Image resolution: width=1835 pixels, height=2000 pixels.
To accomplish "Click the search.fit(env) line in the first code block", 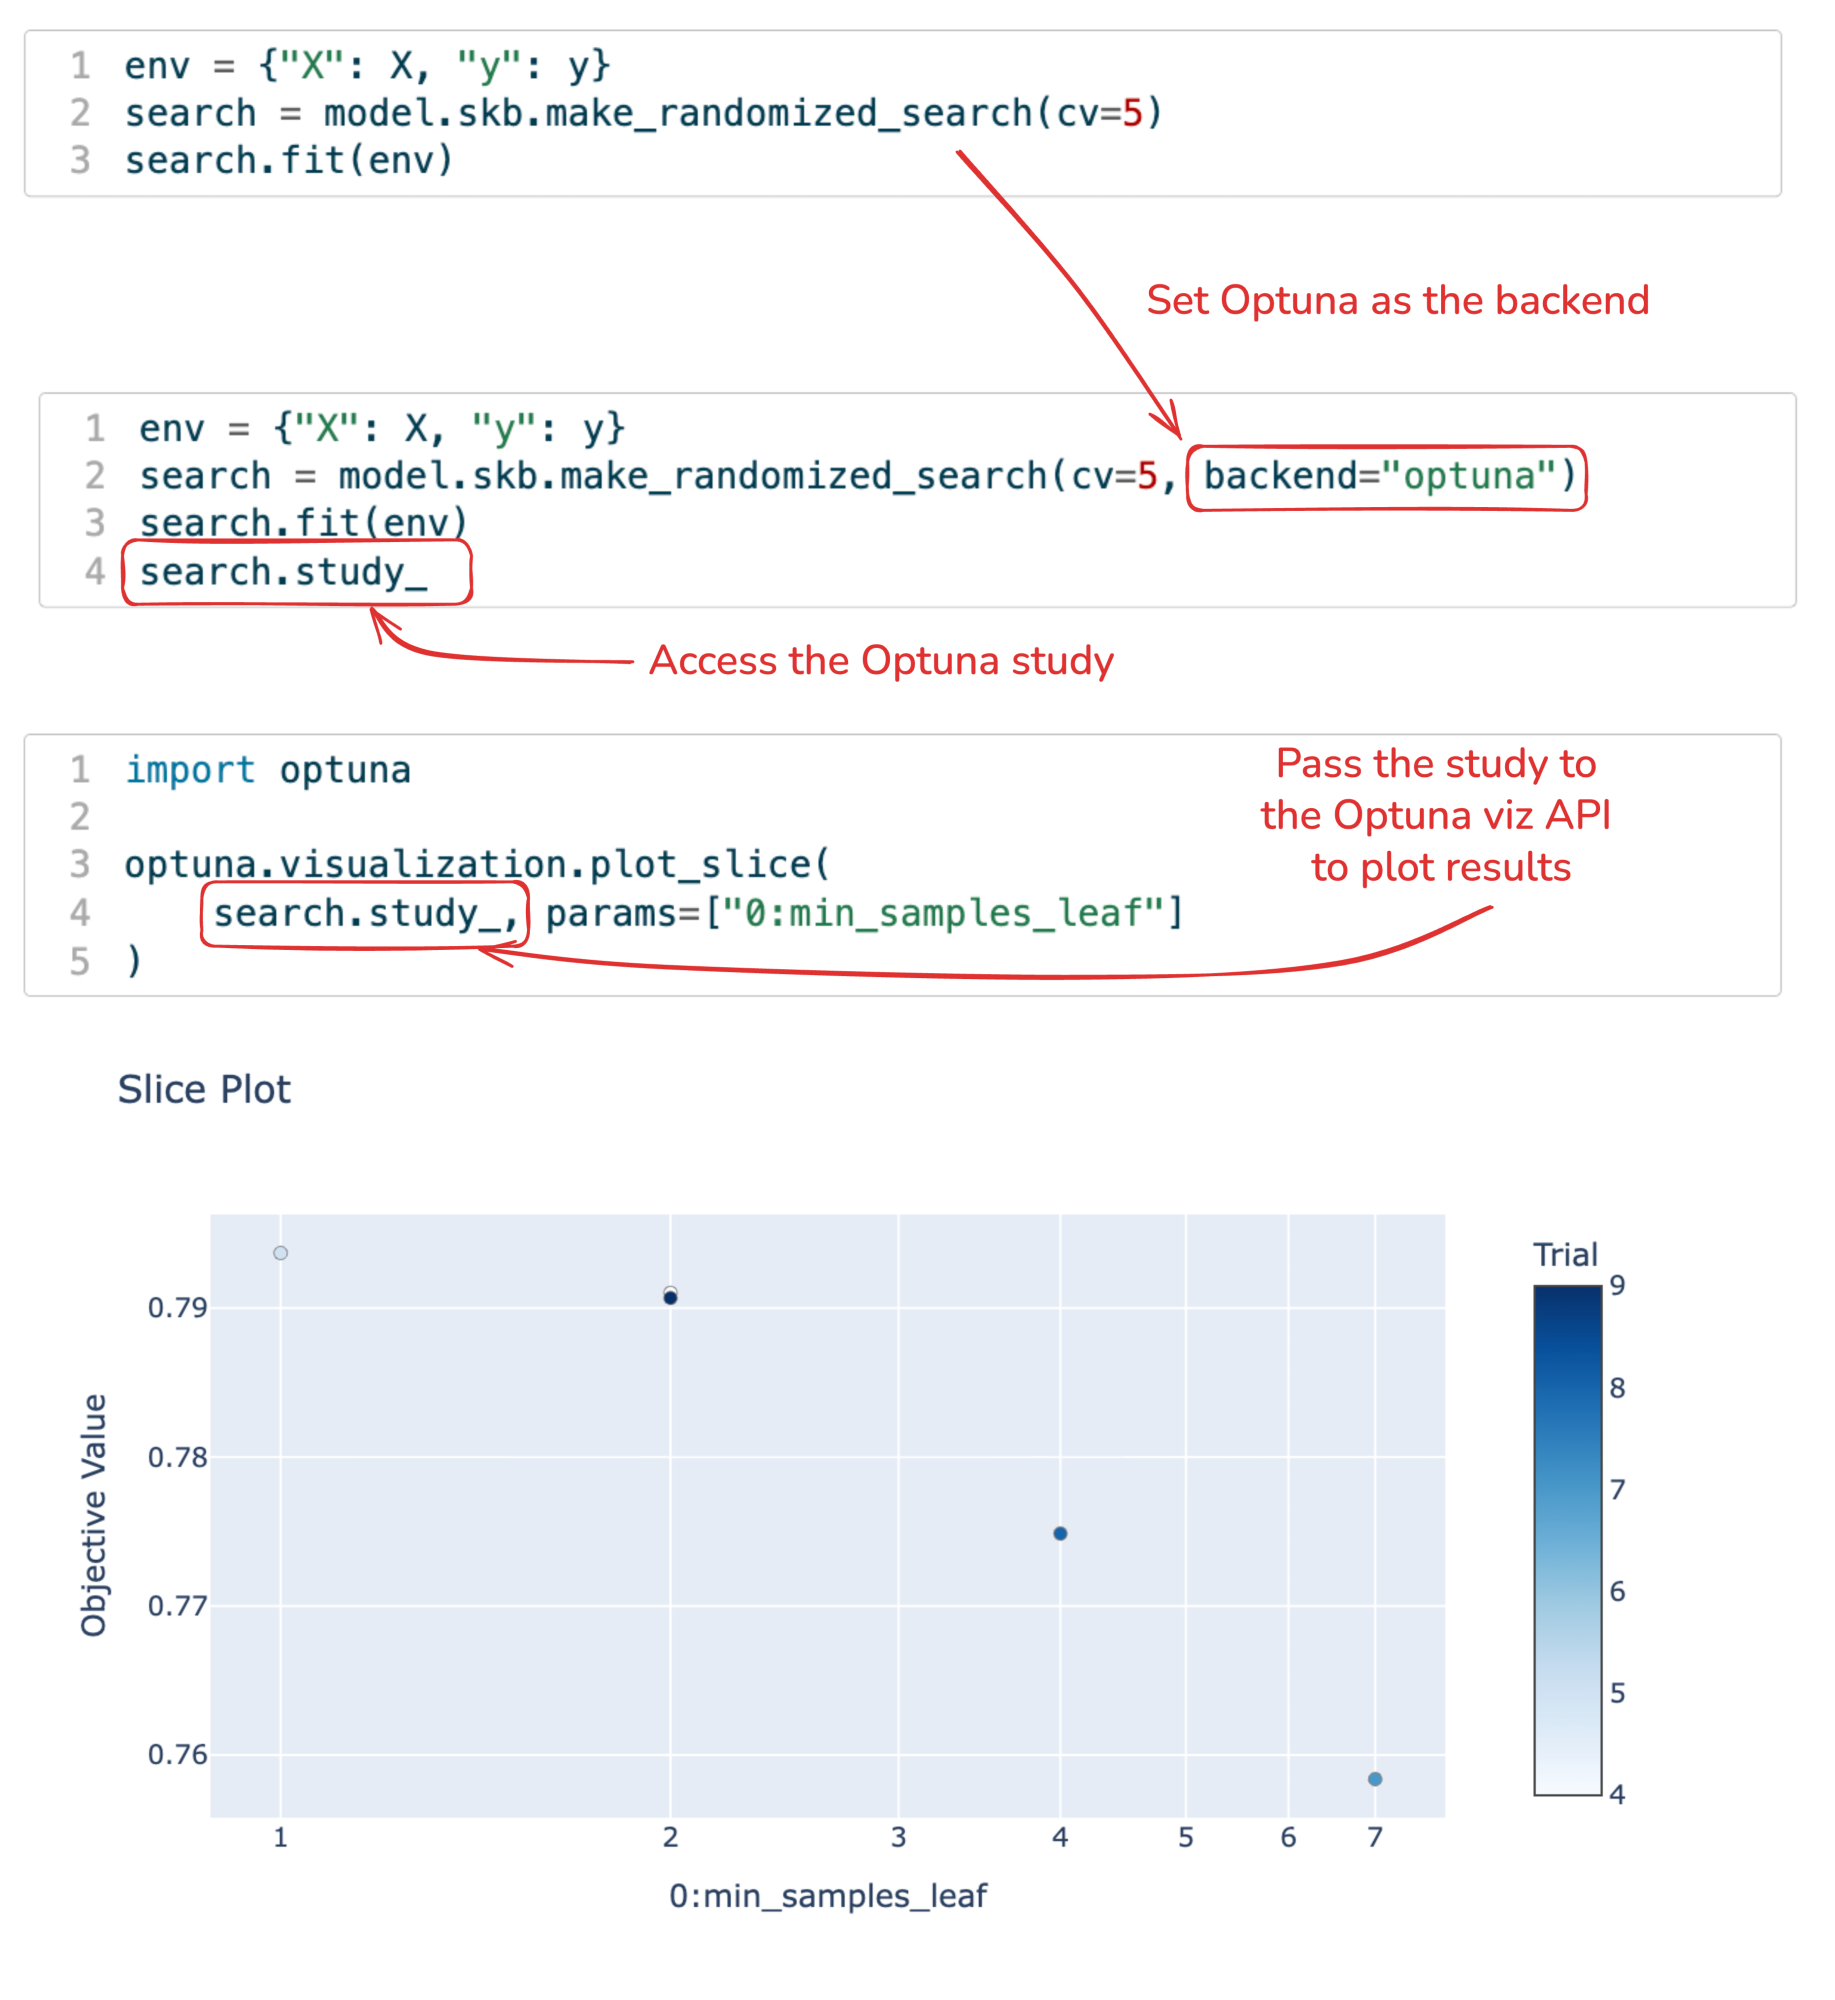I will point(289,161).
